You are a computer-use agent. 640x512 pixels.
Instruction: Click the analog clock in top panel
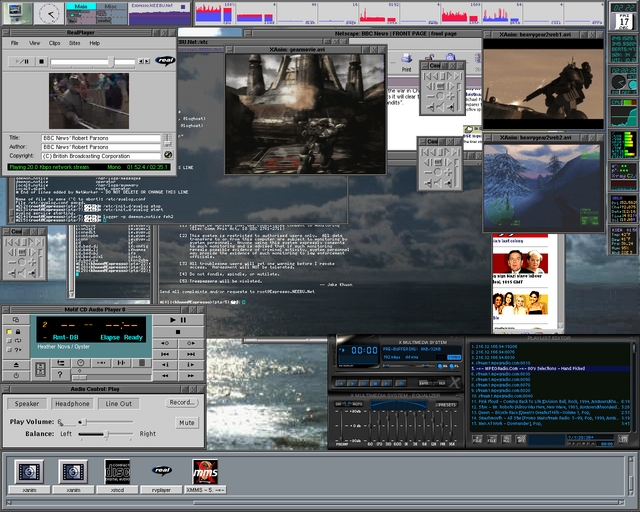[49, 13]
